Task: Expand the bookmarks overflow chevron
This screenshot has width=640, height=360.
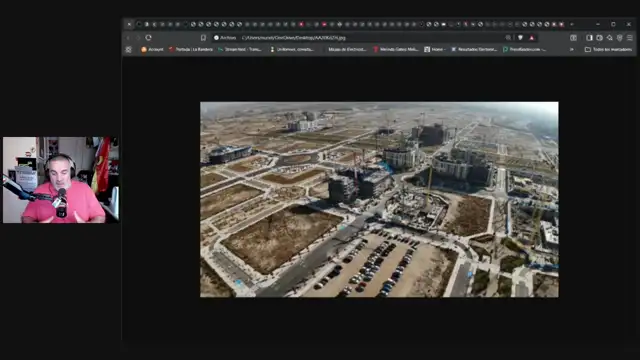Action: tap(571, 49)
